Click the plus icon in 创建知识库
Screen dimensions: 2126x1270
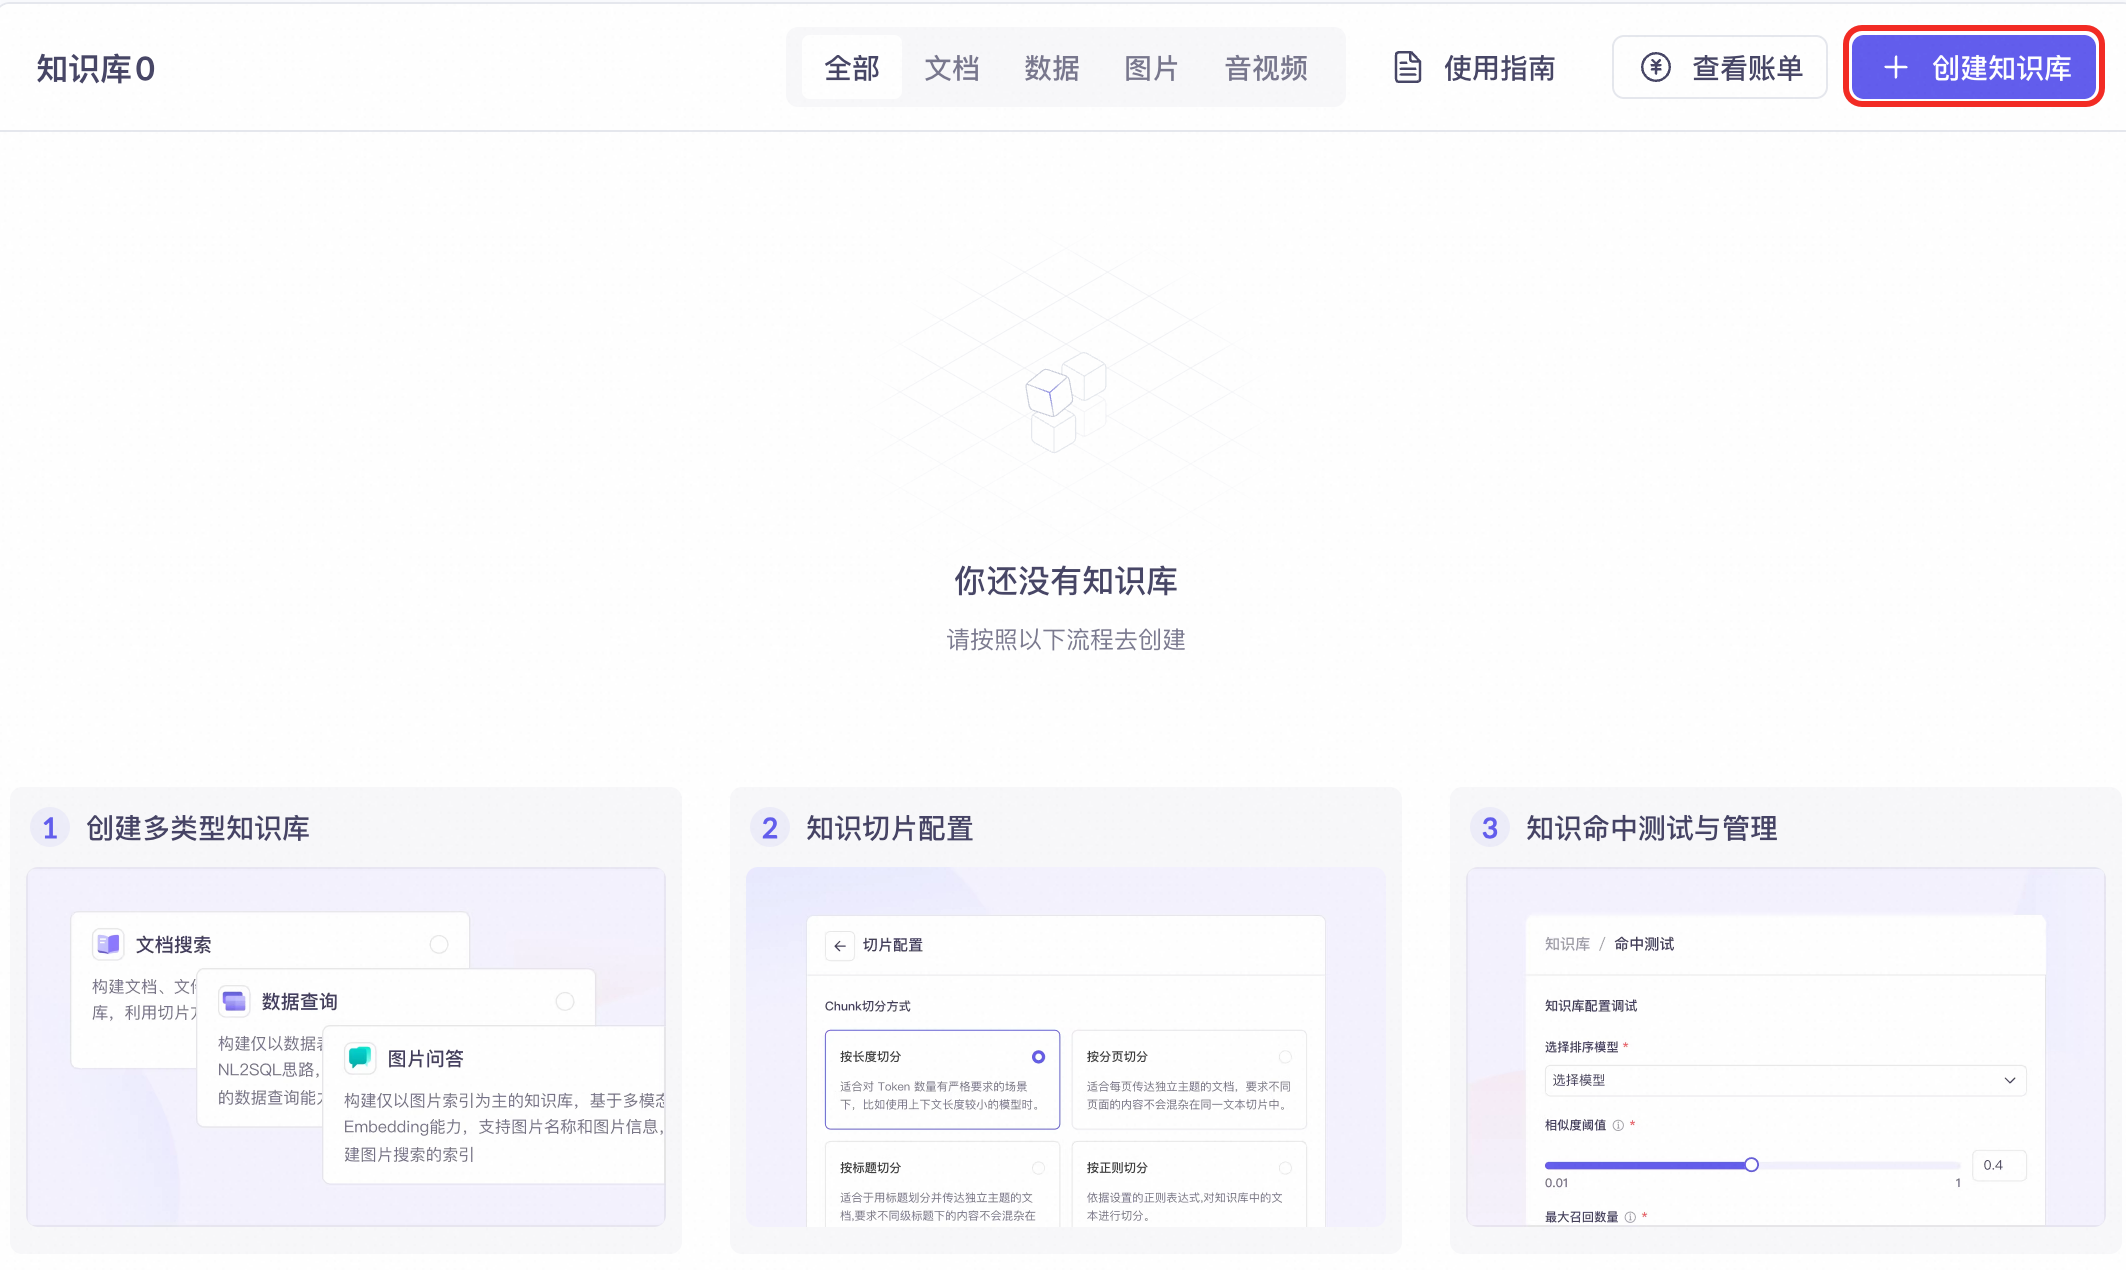[x=1895, y=68]
